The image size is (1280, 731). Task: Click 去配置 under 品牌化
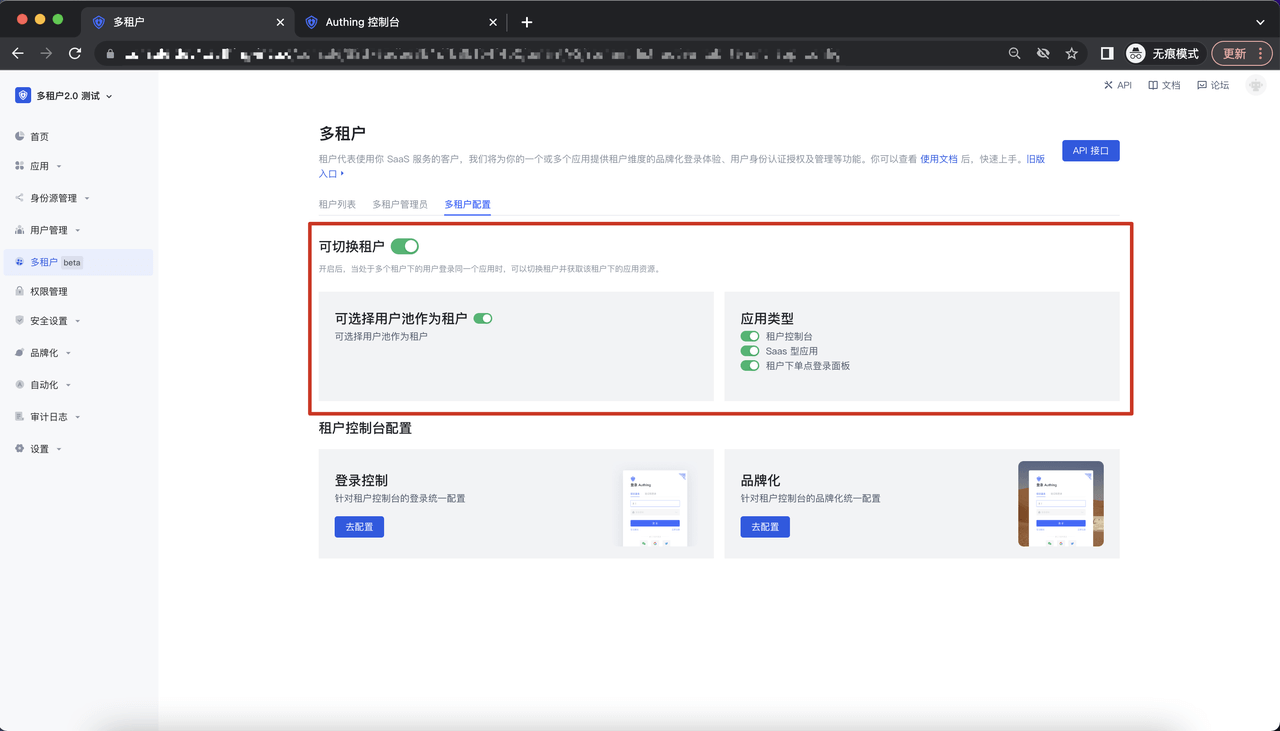point(765,527)
